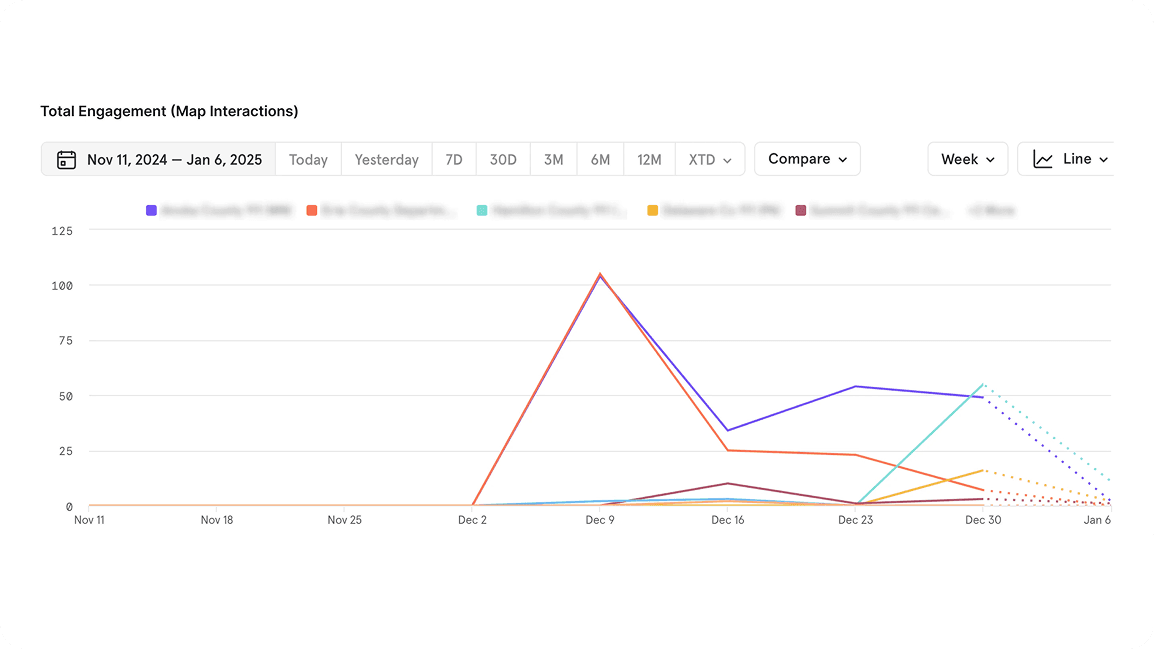Select the Today range option
Viewport: 1154px width, 649px height.
pyautogui.click(x=308, y=160)
